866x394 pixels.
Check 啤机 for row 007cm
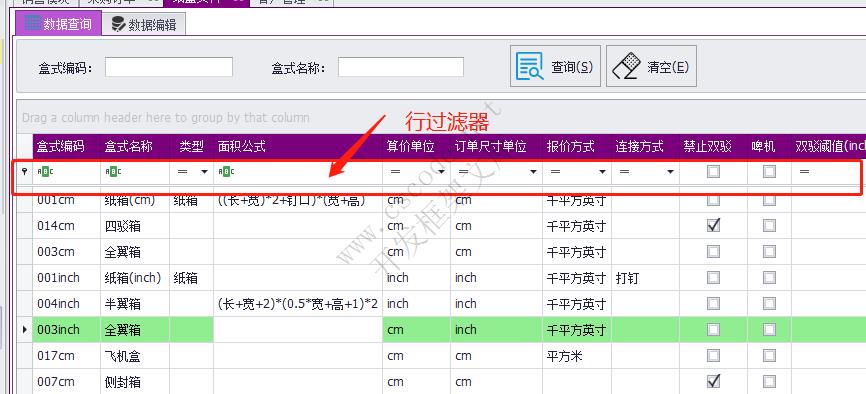pyautogui.click(x=769, y=381)
